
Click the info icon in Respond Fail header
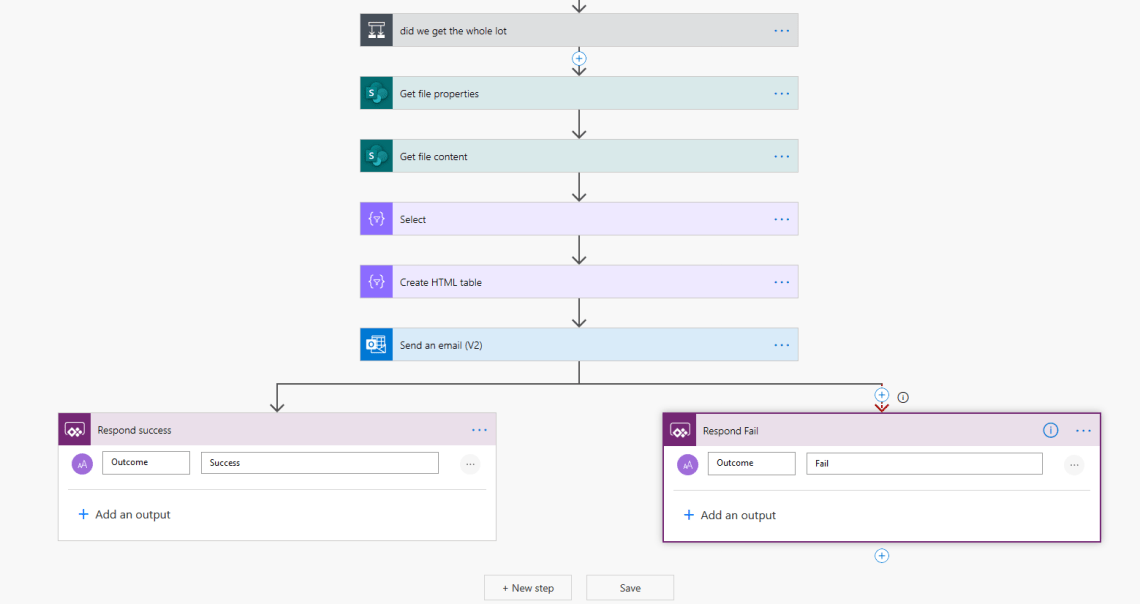click(1050, 430)
